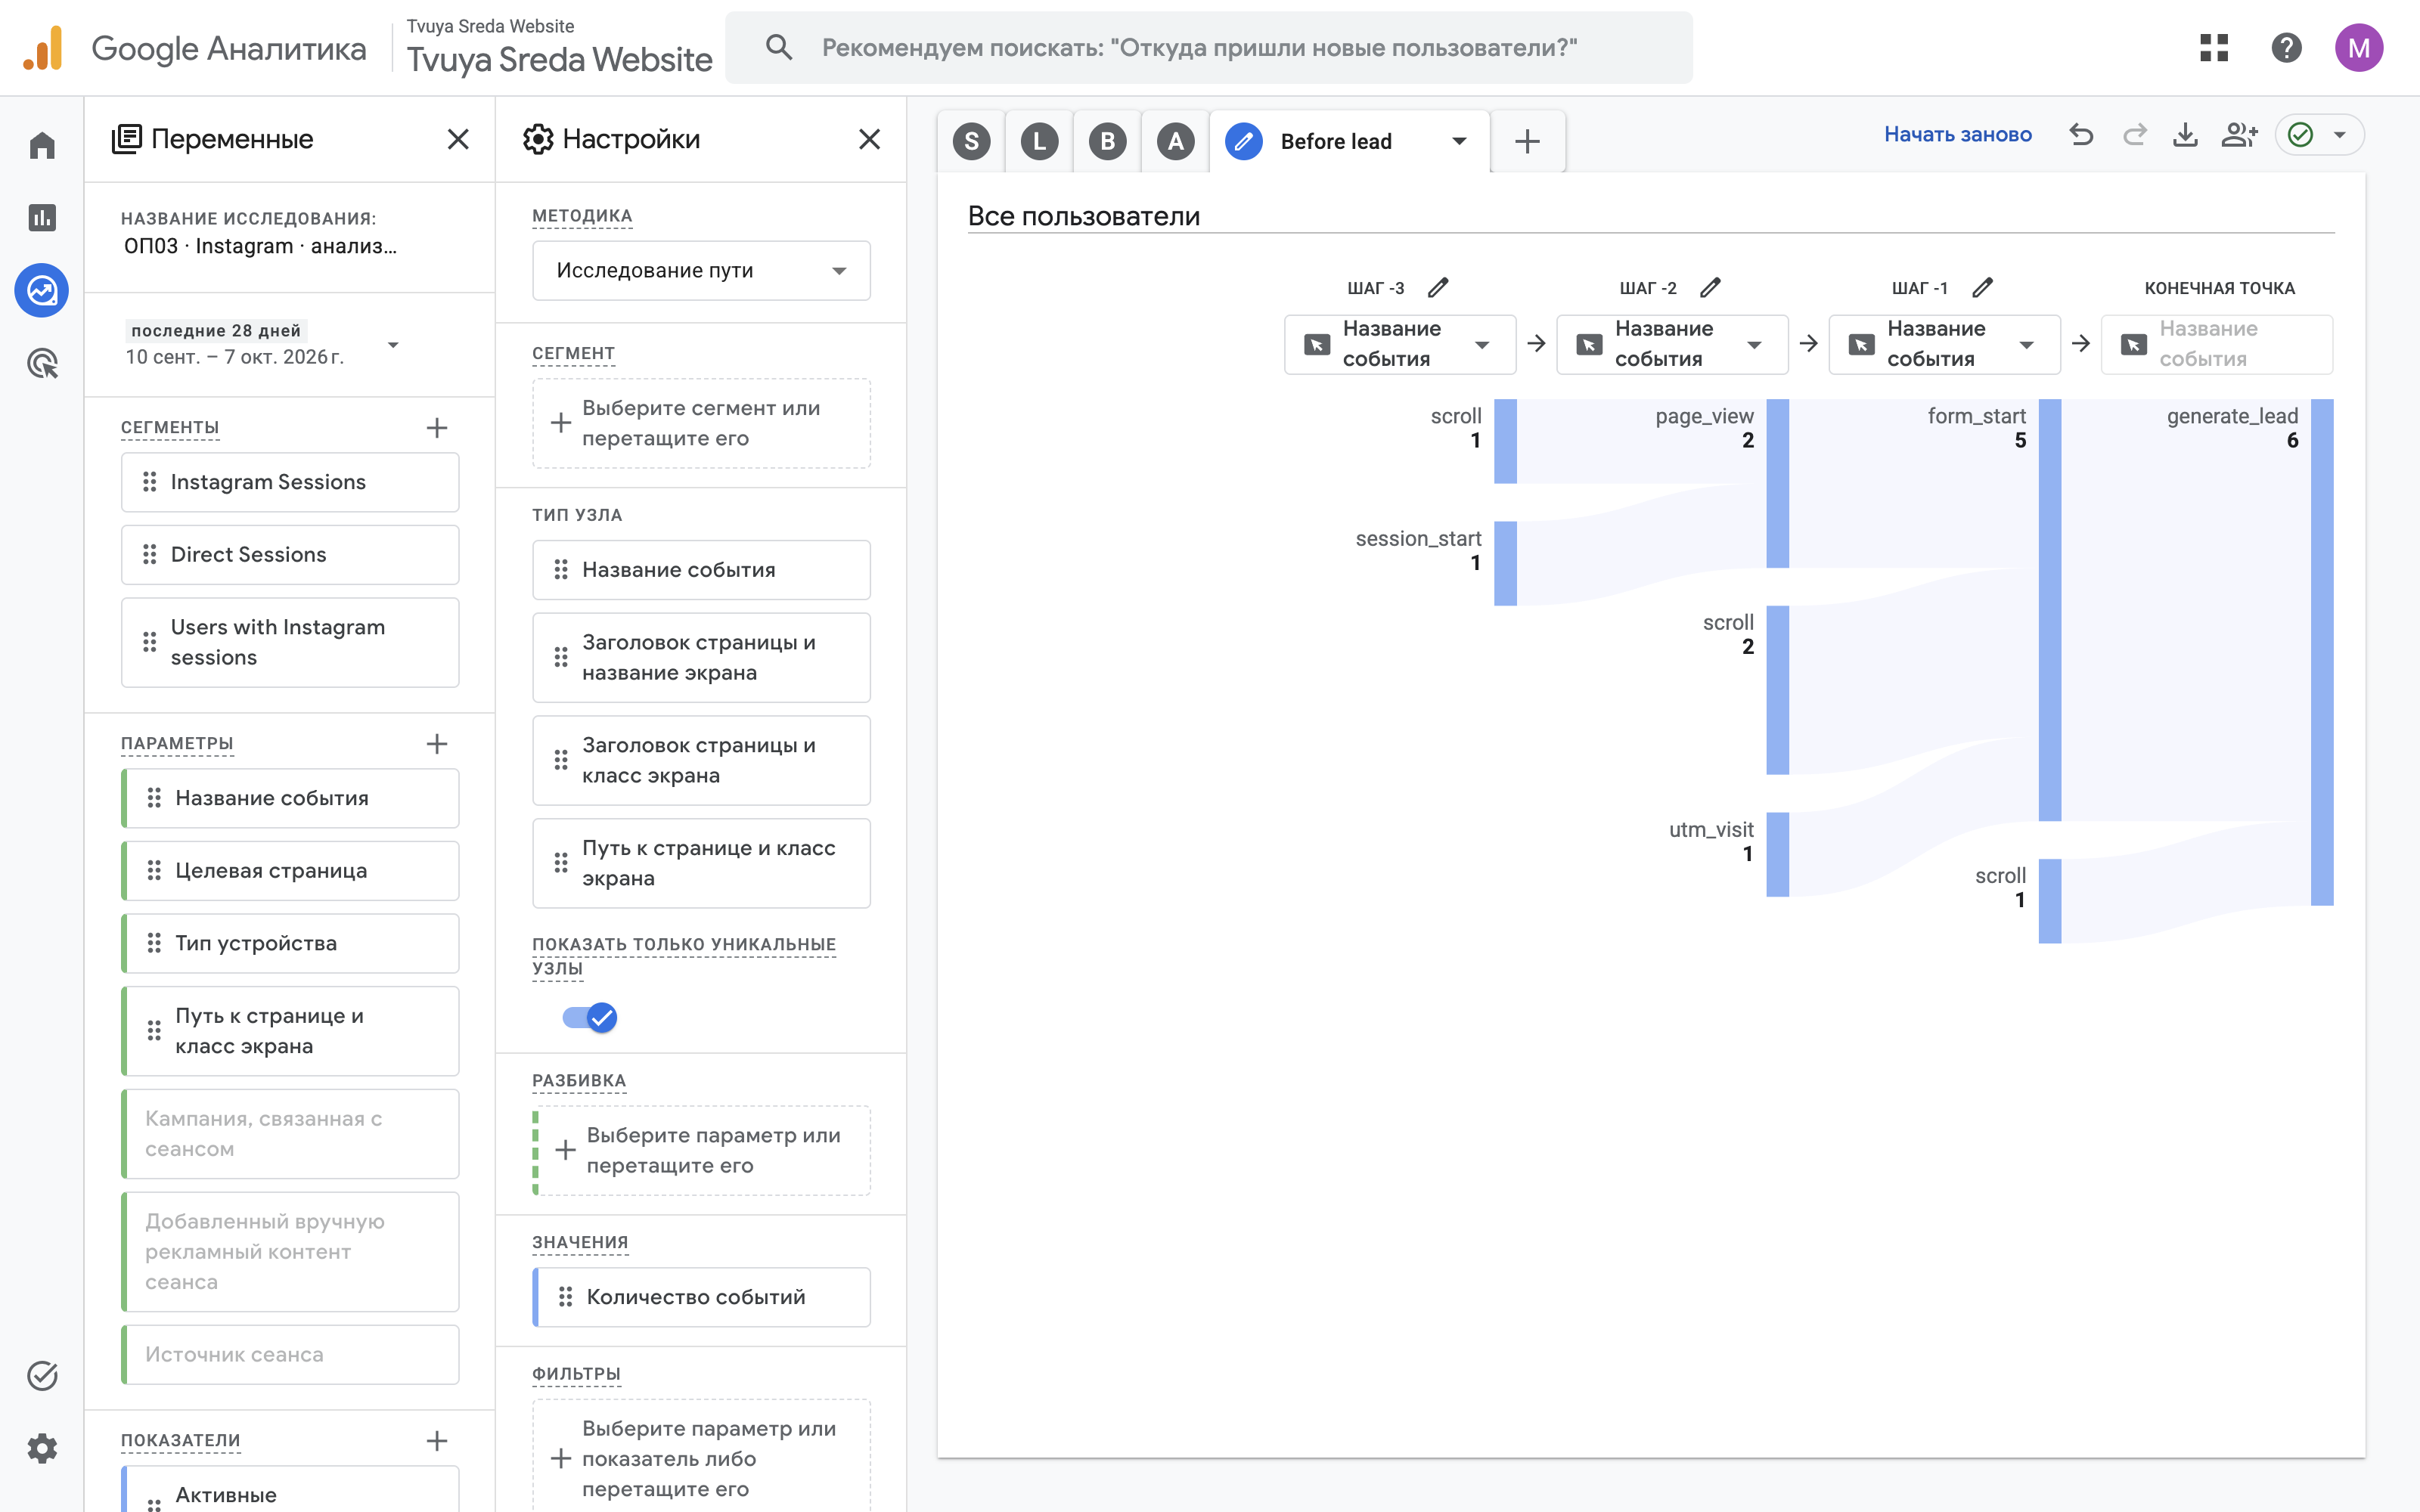Select the Direct Sessions segment
Viewport: 2420px width, 1512px height.
pyautogui.click(x=290, y=555)
